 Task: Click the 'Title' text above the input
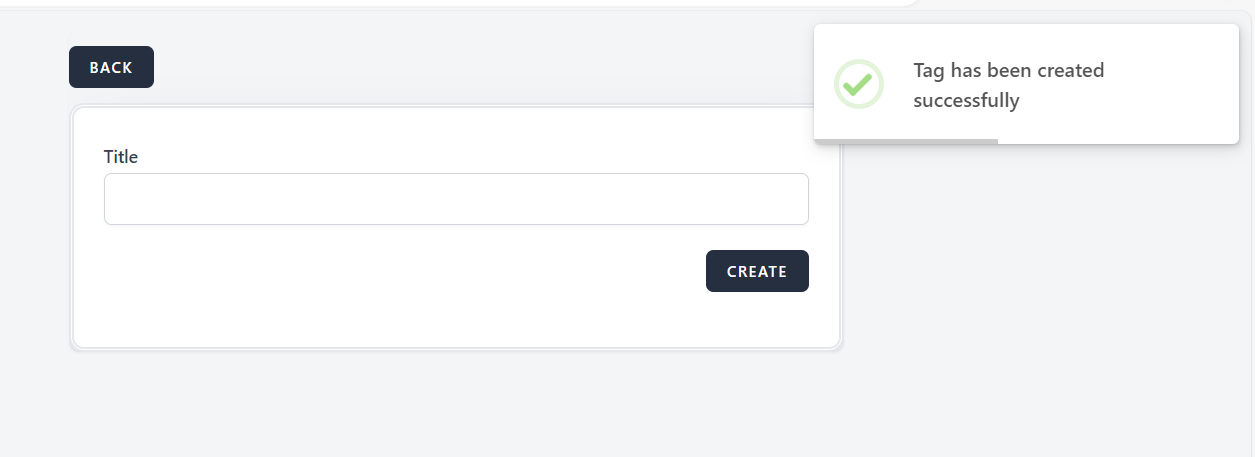121,157
